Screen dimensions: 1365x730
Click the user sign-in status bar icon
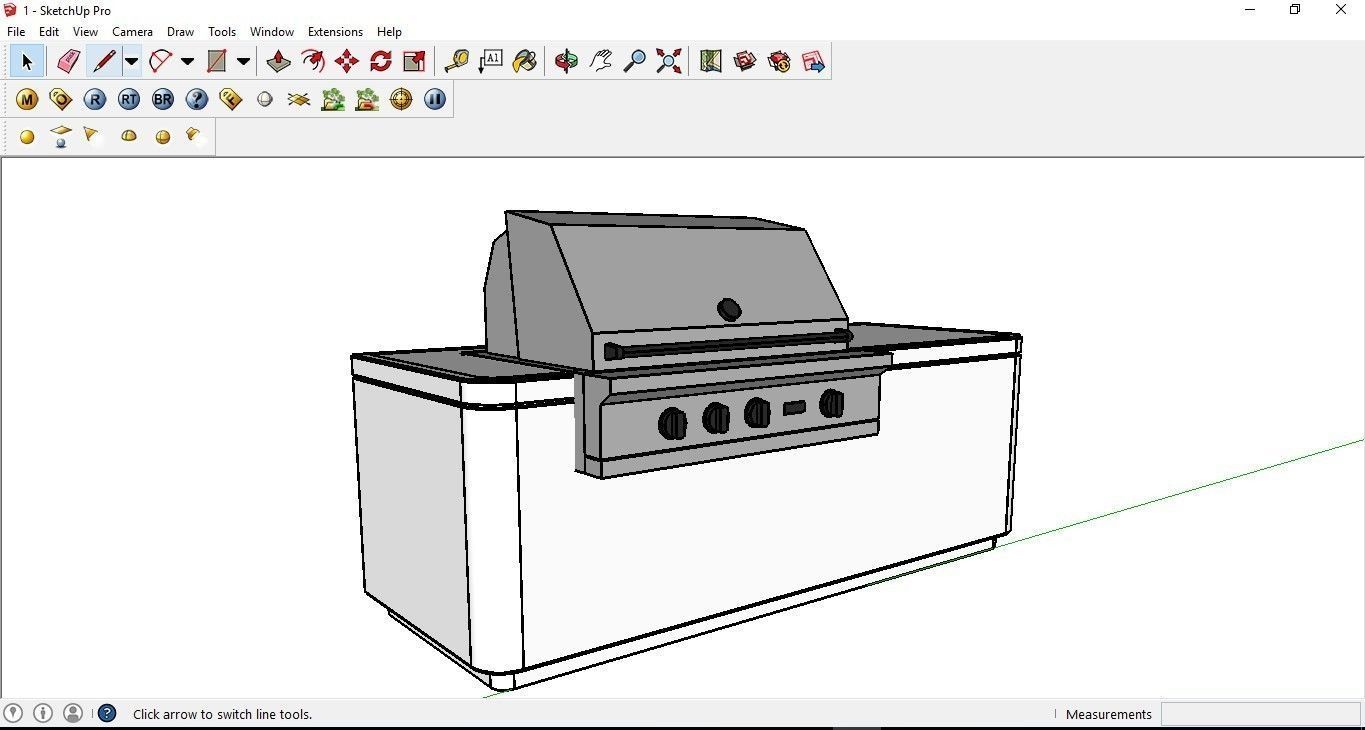point(73,713)
